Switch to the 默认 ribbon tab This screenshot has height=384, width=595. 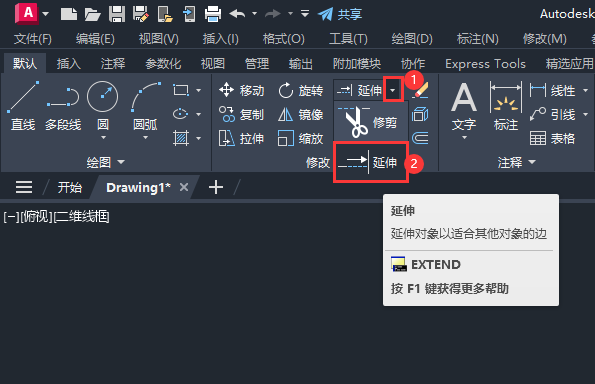[x=25, y=63]
